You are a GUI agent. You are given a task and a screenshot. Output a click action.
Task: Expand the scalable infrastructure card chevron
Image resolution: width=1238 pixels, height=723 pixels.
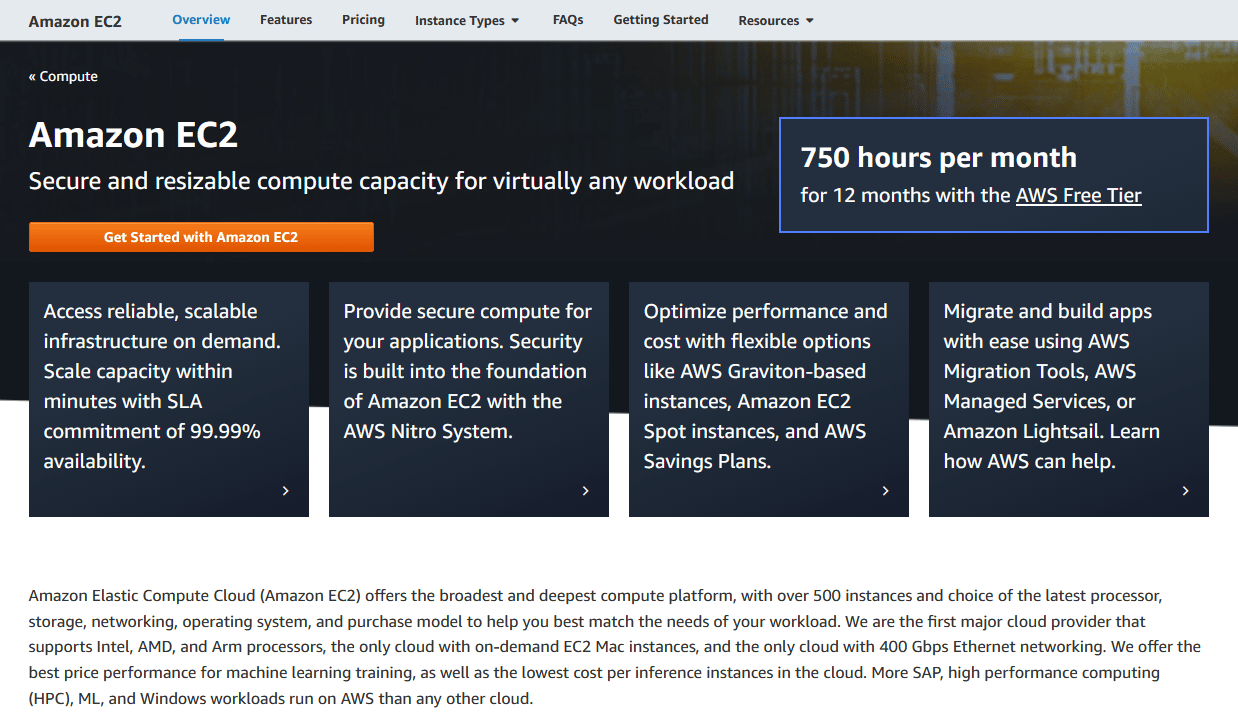pos(285,490)
